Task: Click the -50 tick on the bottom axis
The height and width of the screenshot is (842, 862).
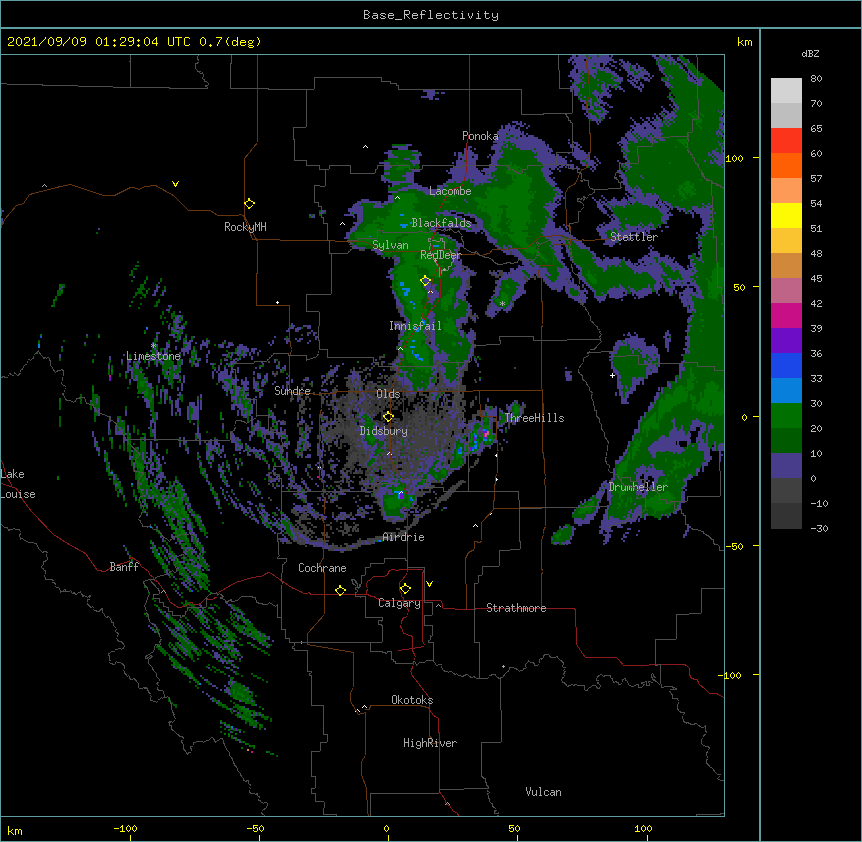Action: 255,829
